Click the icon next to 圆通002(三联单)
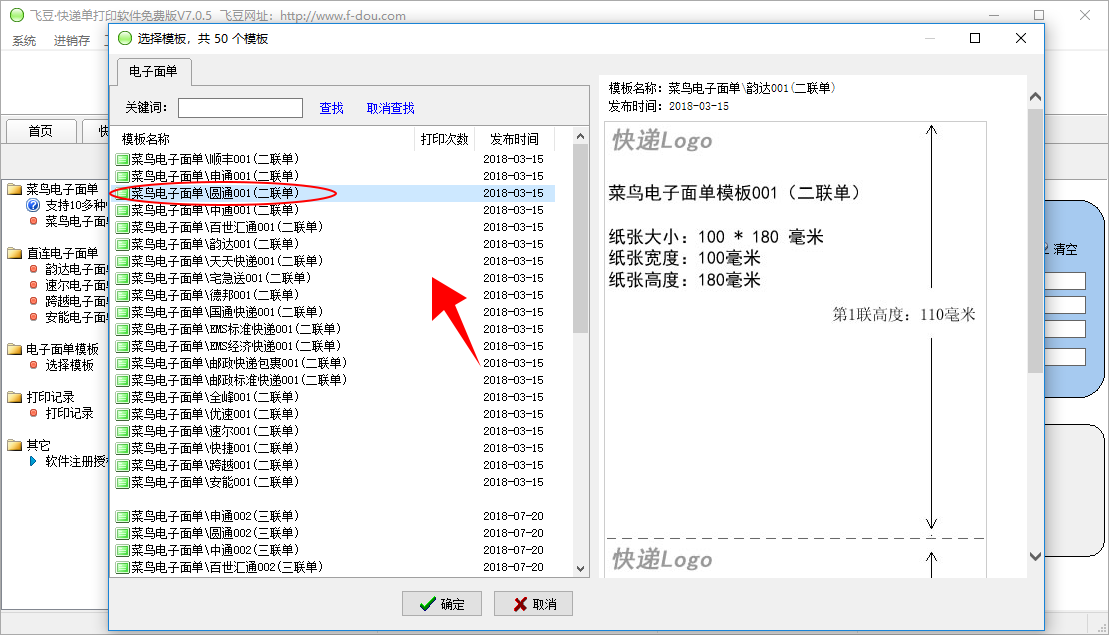This screenshot has height=635, width=1109. pos(122,533)
